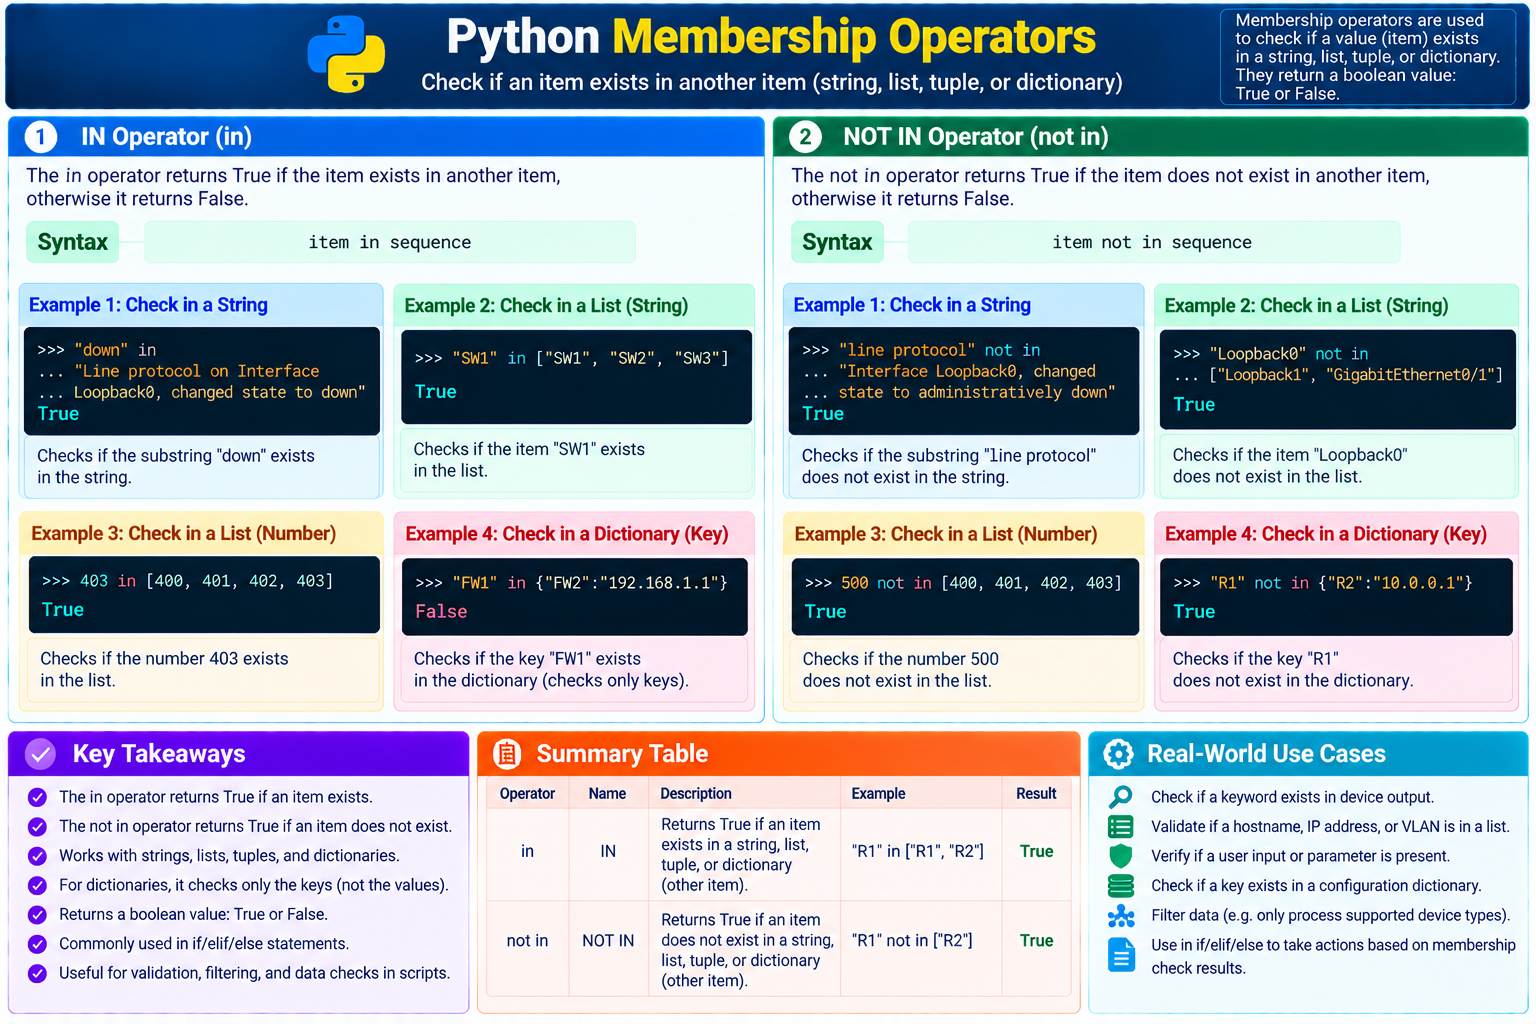Click the "Example 2: Check in a List (String)" heading under IN Operator

pos(546,306)
